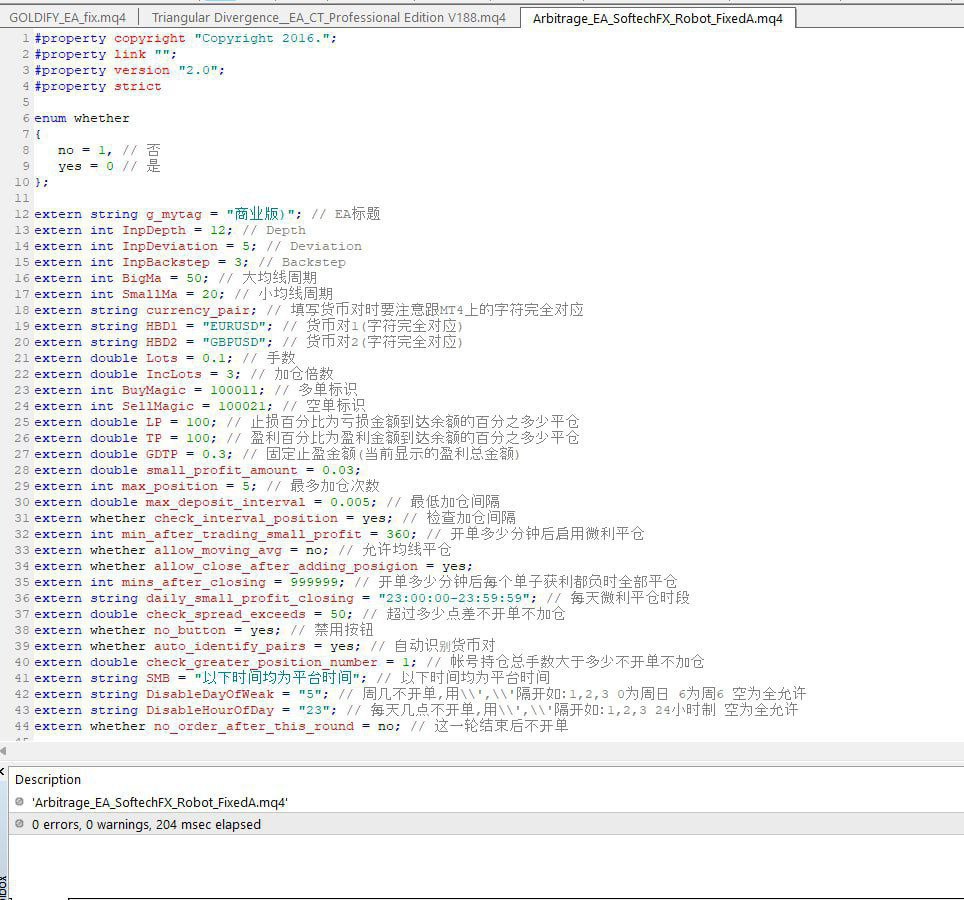The height and width of the screenshot is (900, 964).
Task: Select the compiled file name row in output
Action: (160, 802)
